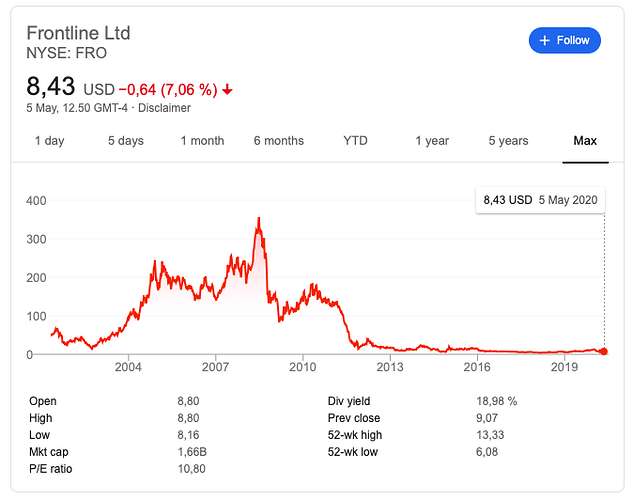Click the 2008 peak on price chart

click(x=259, y=219)
